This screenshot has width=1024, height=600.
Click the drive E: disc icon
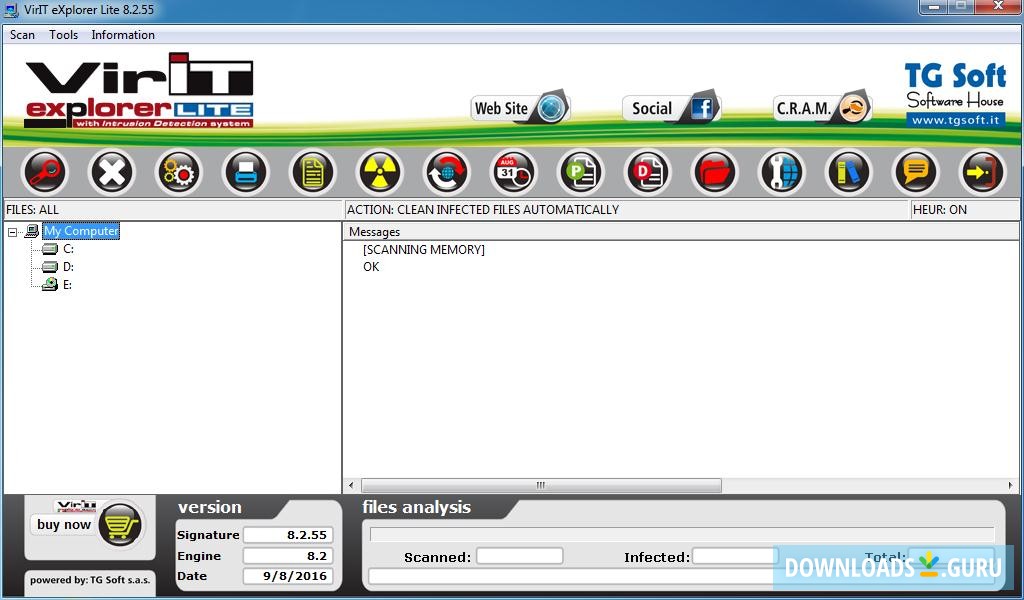[50, 284]
